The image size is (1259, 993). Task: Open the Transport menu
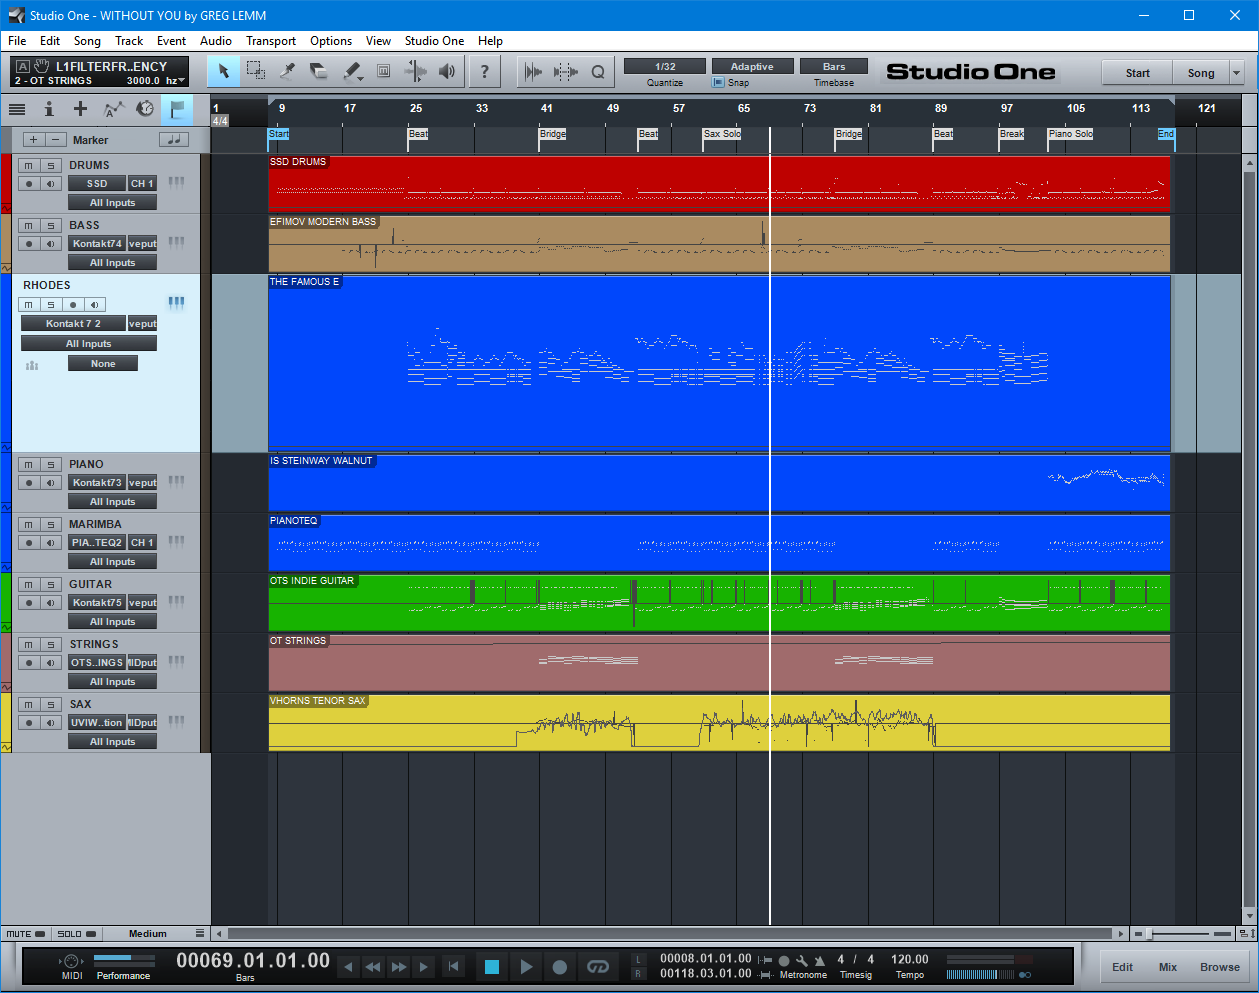(x=270, y=41)
